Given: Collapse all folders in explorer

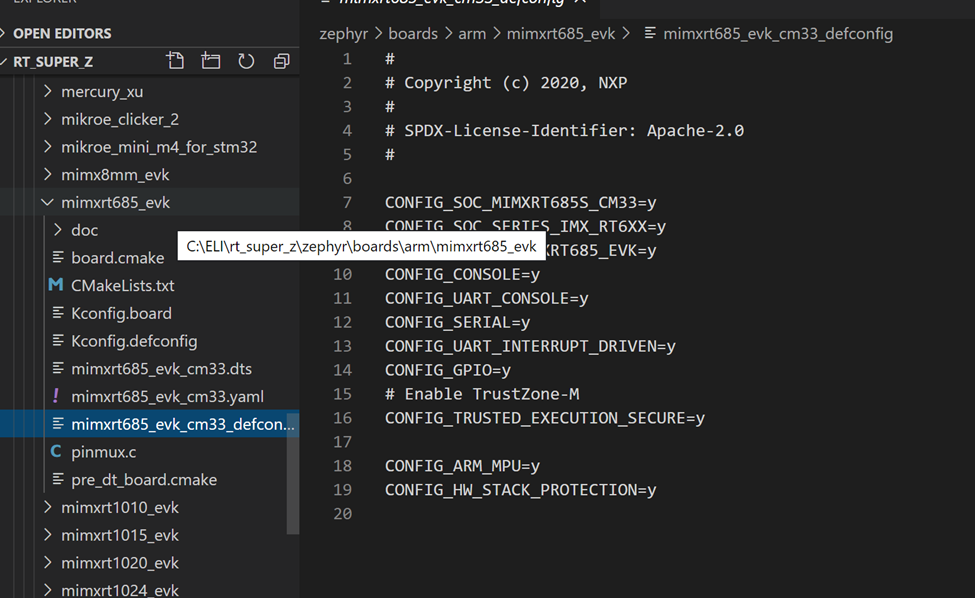Looking at the screenshot, I should click(281, 61).
